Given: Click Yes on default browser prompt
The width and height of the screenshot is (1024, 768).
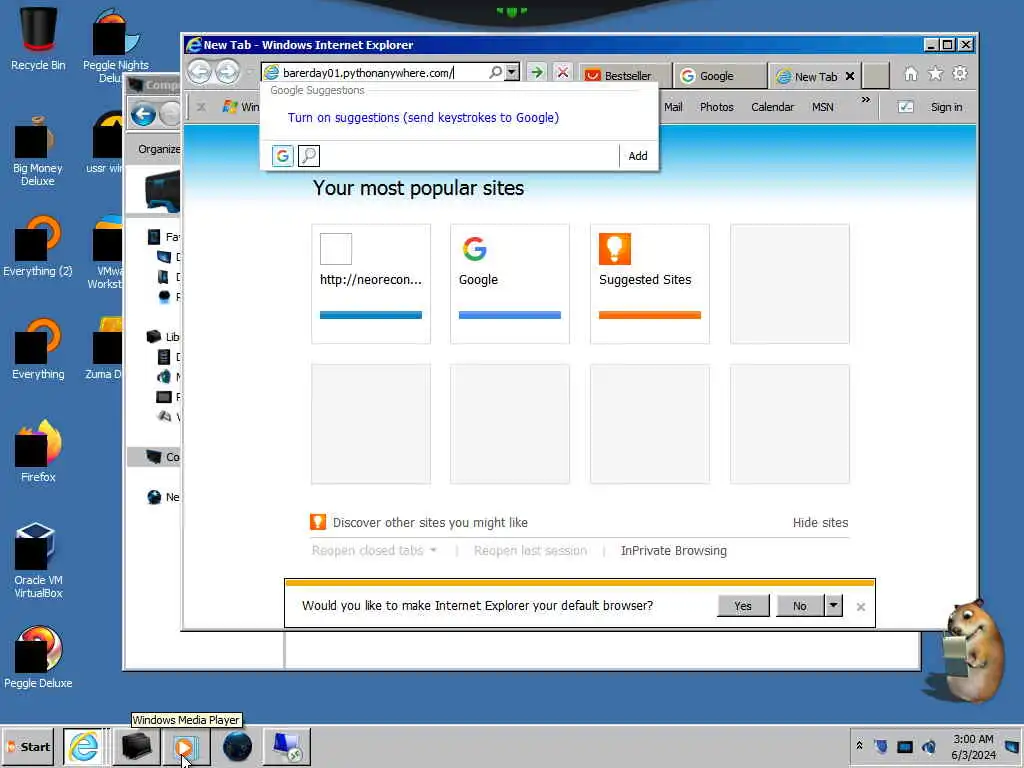Looking at the screenshot, I should coord(743,605).
